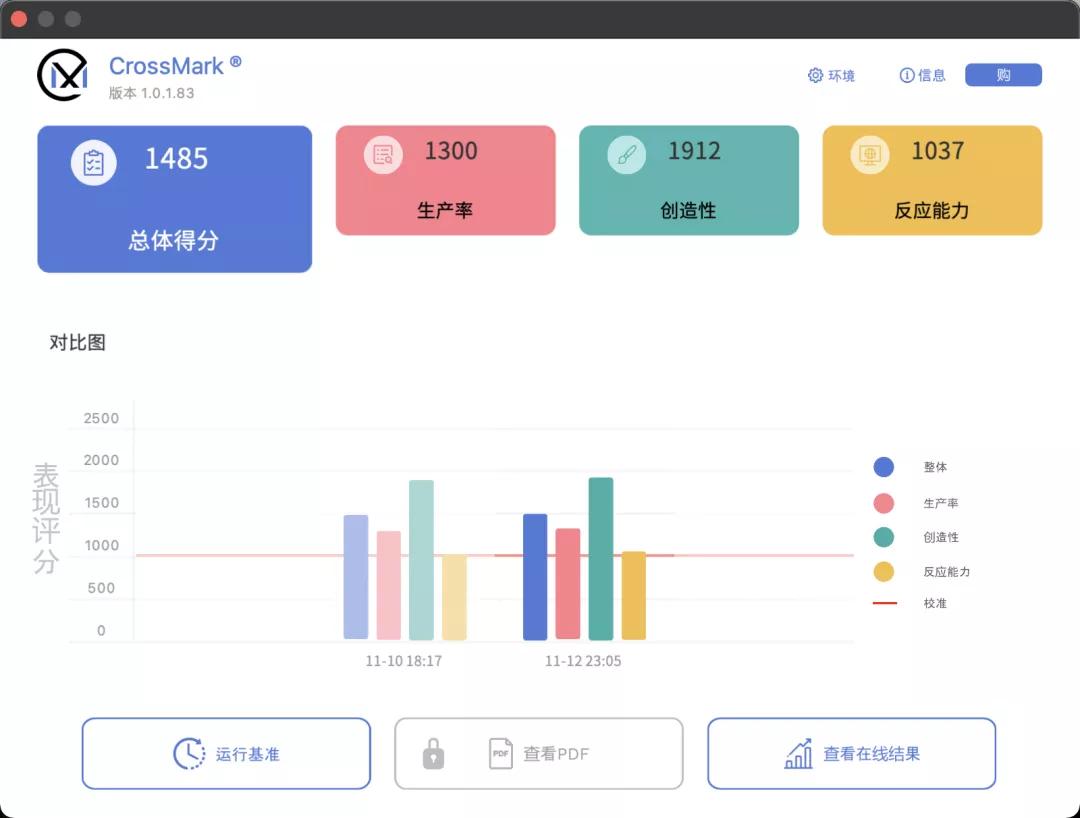Click the PDF document icon in the 查看PDF button
The height and width of the screenshot is (818, 1080).
click(x=500, y=753)
